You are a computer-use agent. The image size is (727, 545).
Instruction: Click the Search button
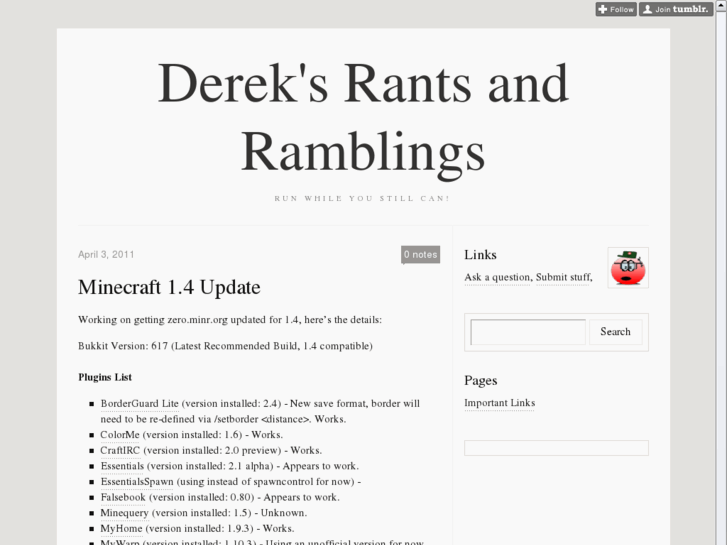(x=615, y=332)
